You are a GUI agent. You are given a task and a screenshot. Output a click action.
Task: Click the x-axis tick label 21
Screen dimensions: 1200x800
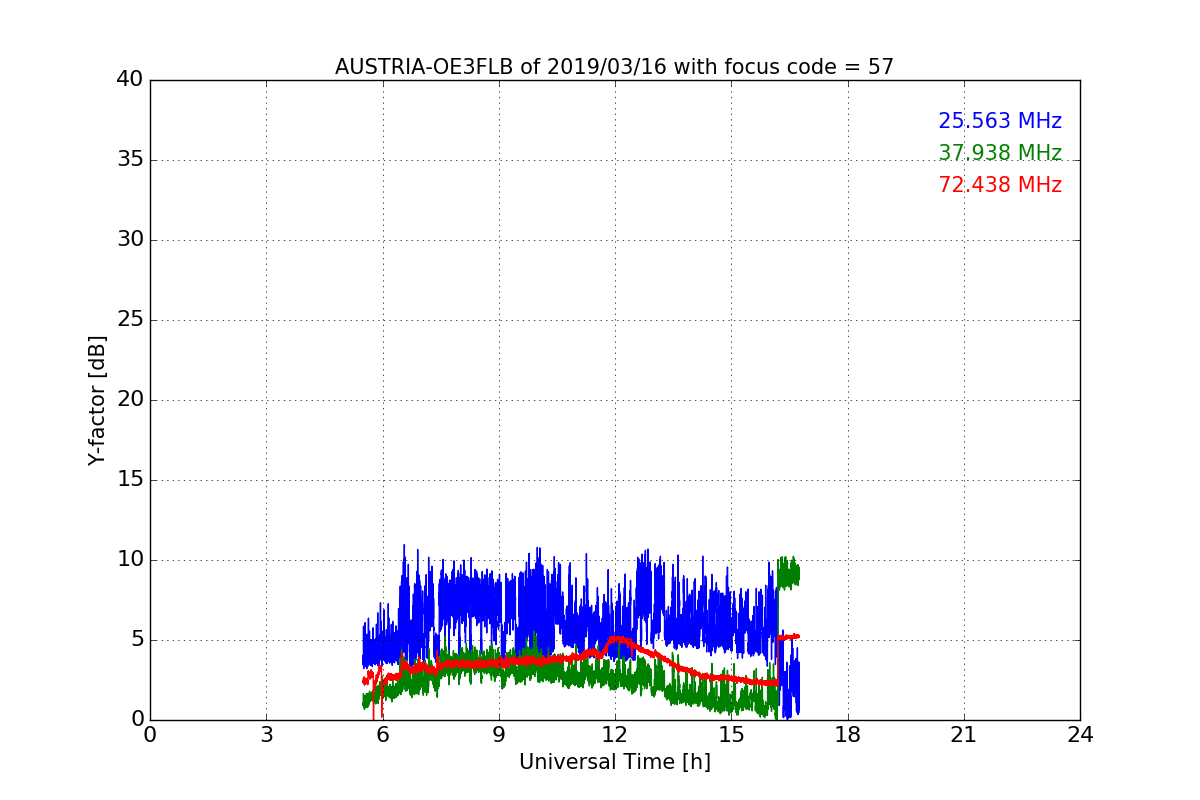coord(964,735)
